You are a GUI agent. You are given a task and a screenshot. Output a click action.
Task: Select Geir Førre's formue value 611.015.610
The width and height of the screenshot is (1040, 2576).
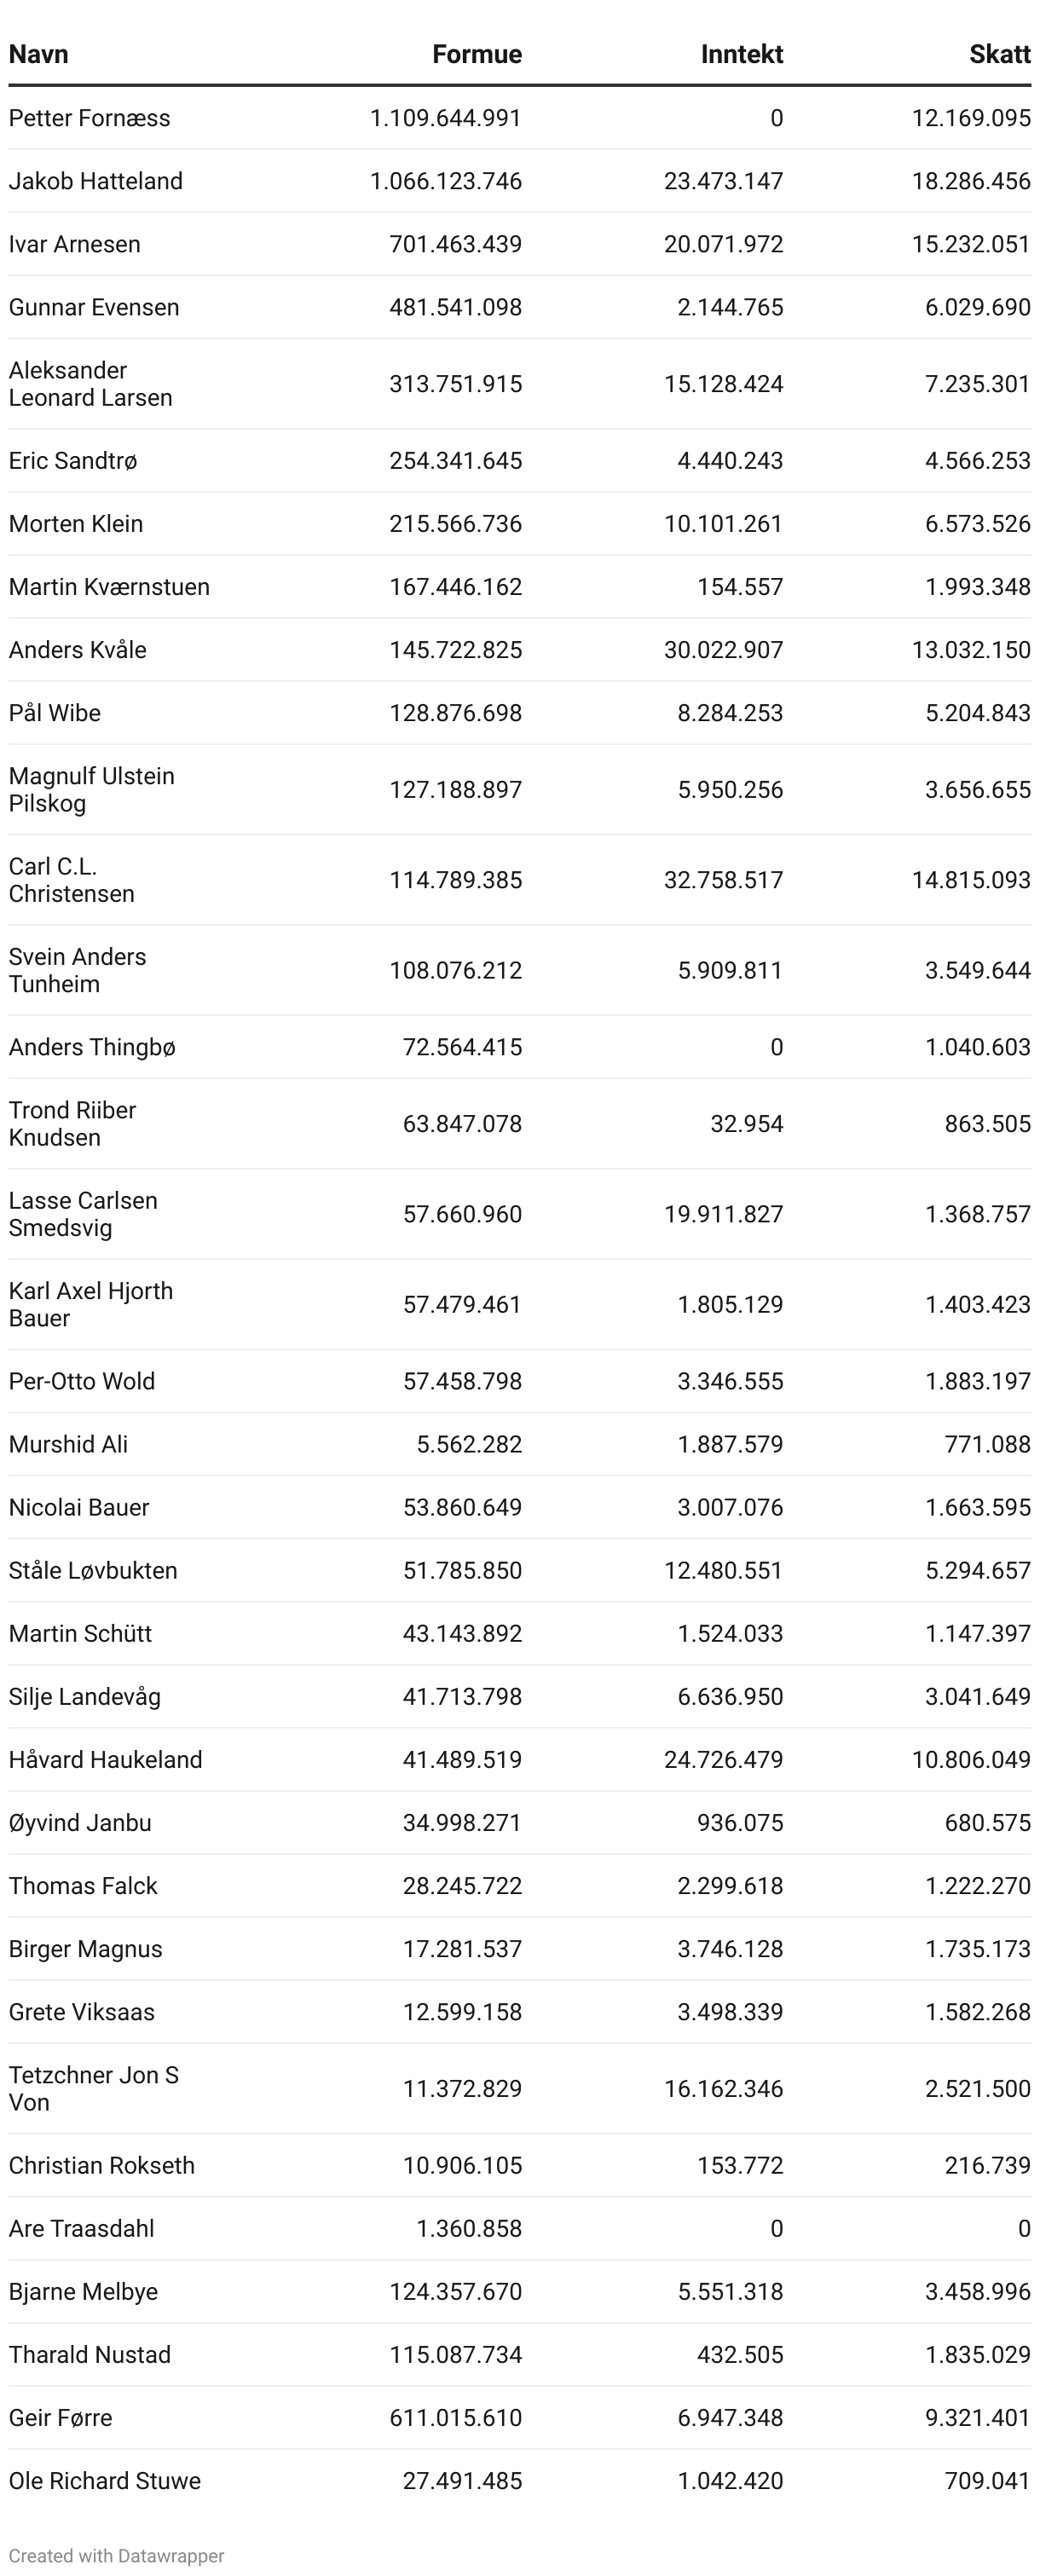click(x=455, y=2417)
